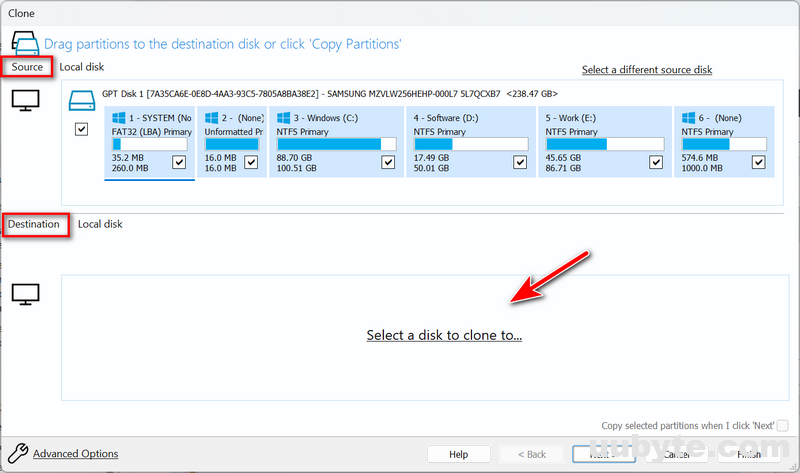Screen dimensions: 800x473
Task: Uncheck partition 2 Unformatted checkbox
Action: click(251, 162)
